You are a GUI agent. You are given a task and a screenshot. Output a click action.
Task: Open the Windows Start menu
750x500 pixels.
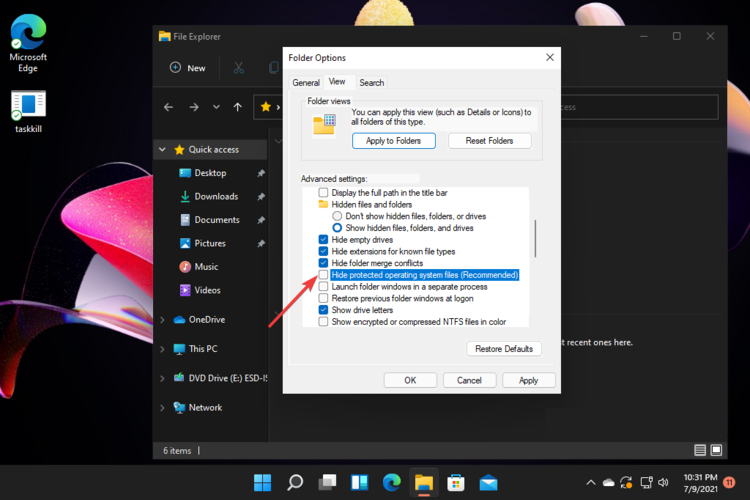[262, 483]
